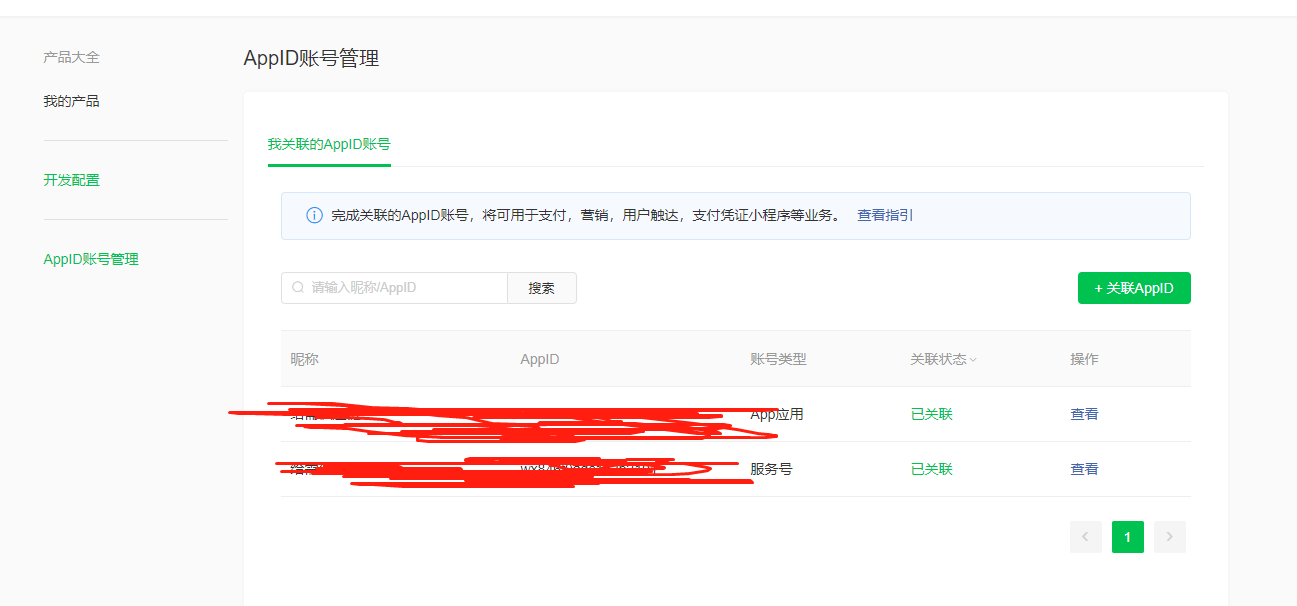Click the magnifier icon in search box
The width and height of the screenshot is (1297, 606).
tap(298, 288)
